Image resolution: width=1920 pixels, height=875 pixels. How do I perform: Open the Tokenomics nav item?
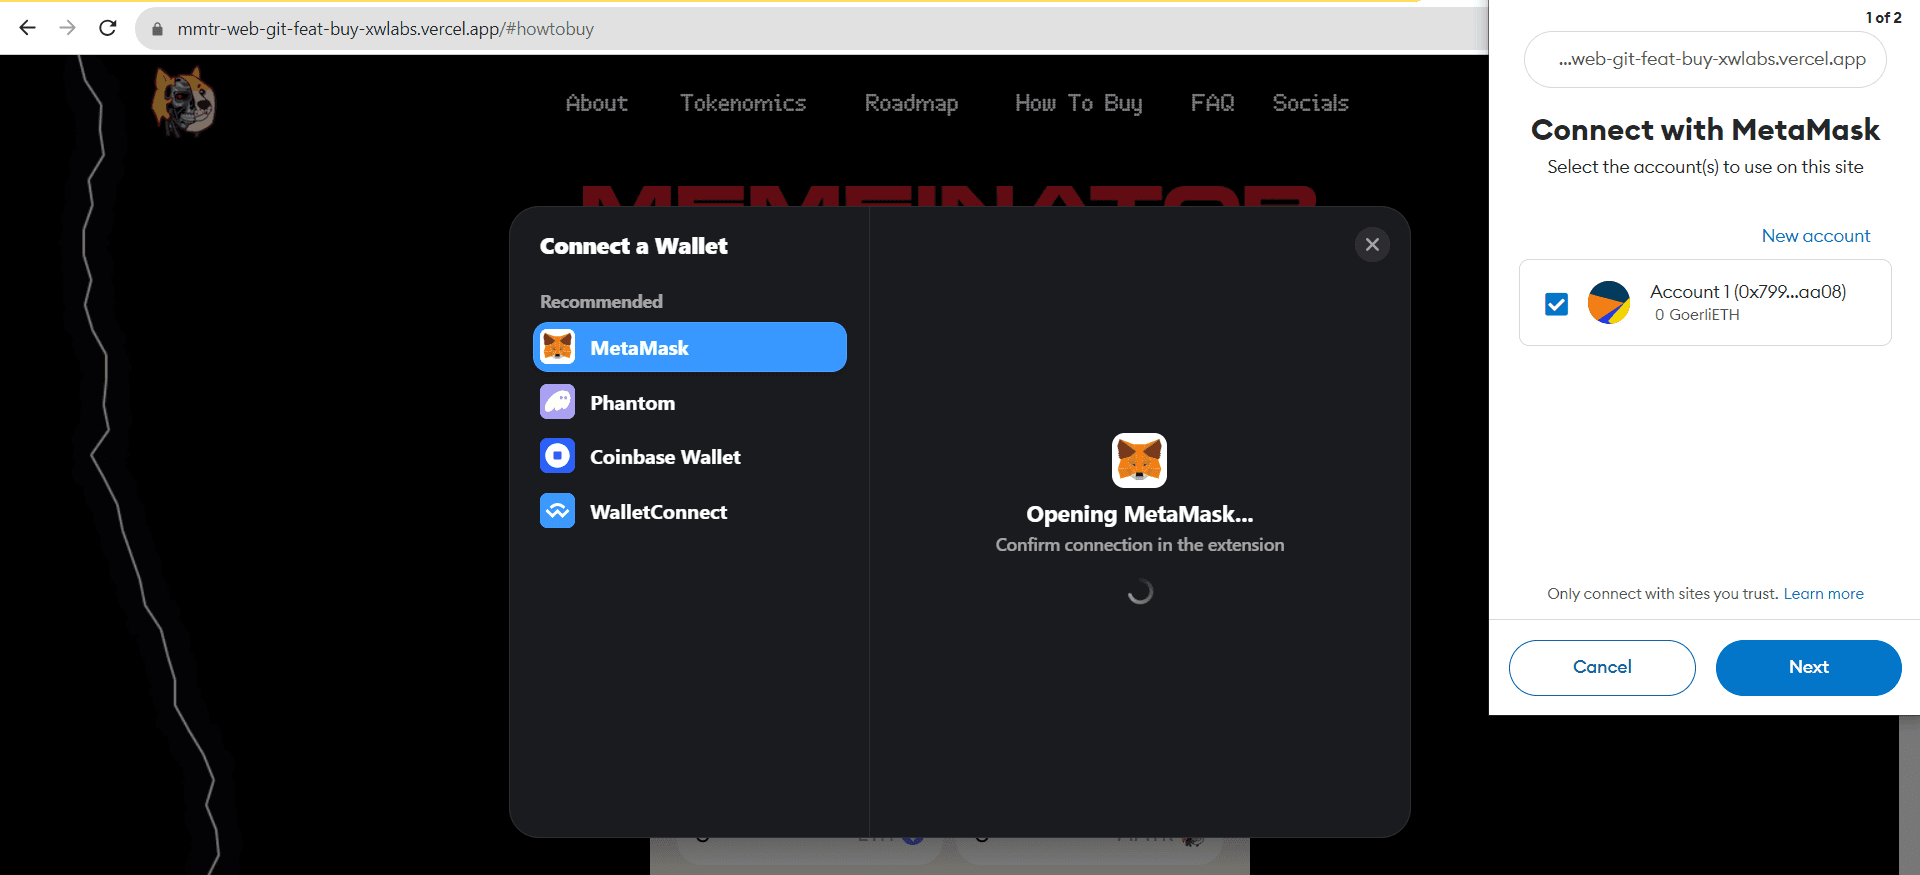pos(742,103)
